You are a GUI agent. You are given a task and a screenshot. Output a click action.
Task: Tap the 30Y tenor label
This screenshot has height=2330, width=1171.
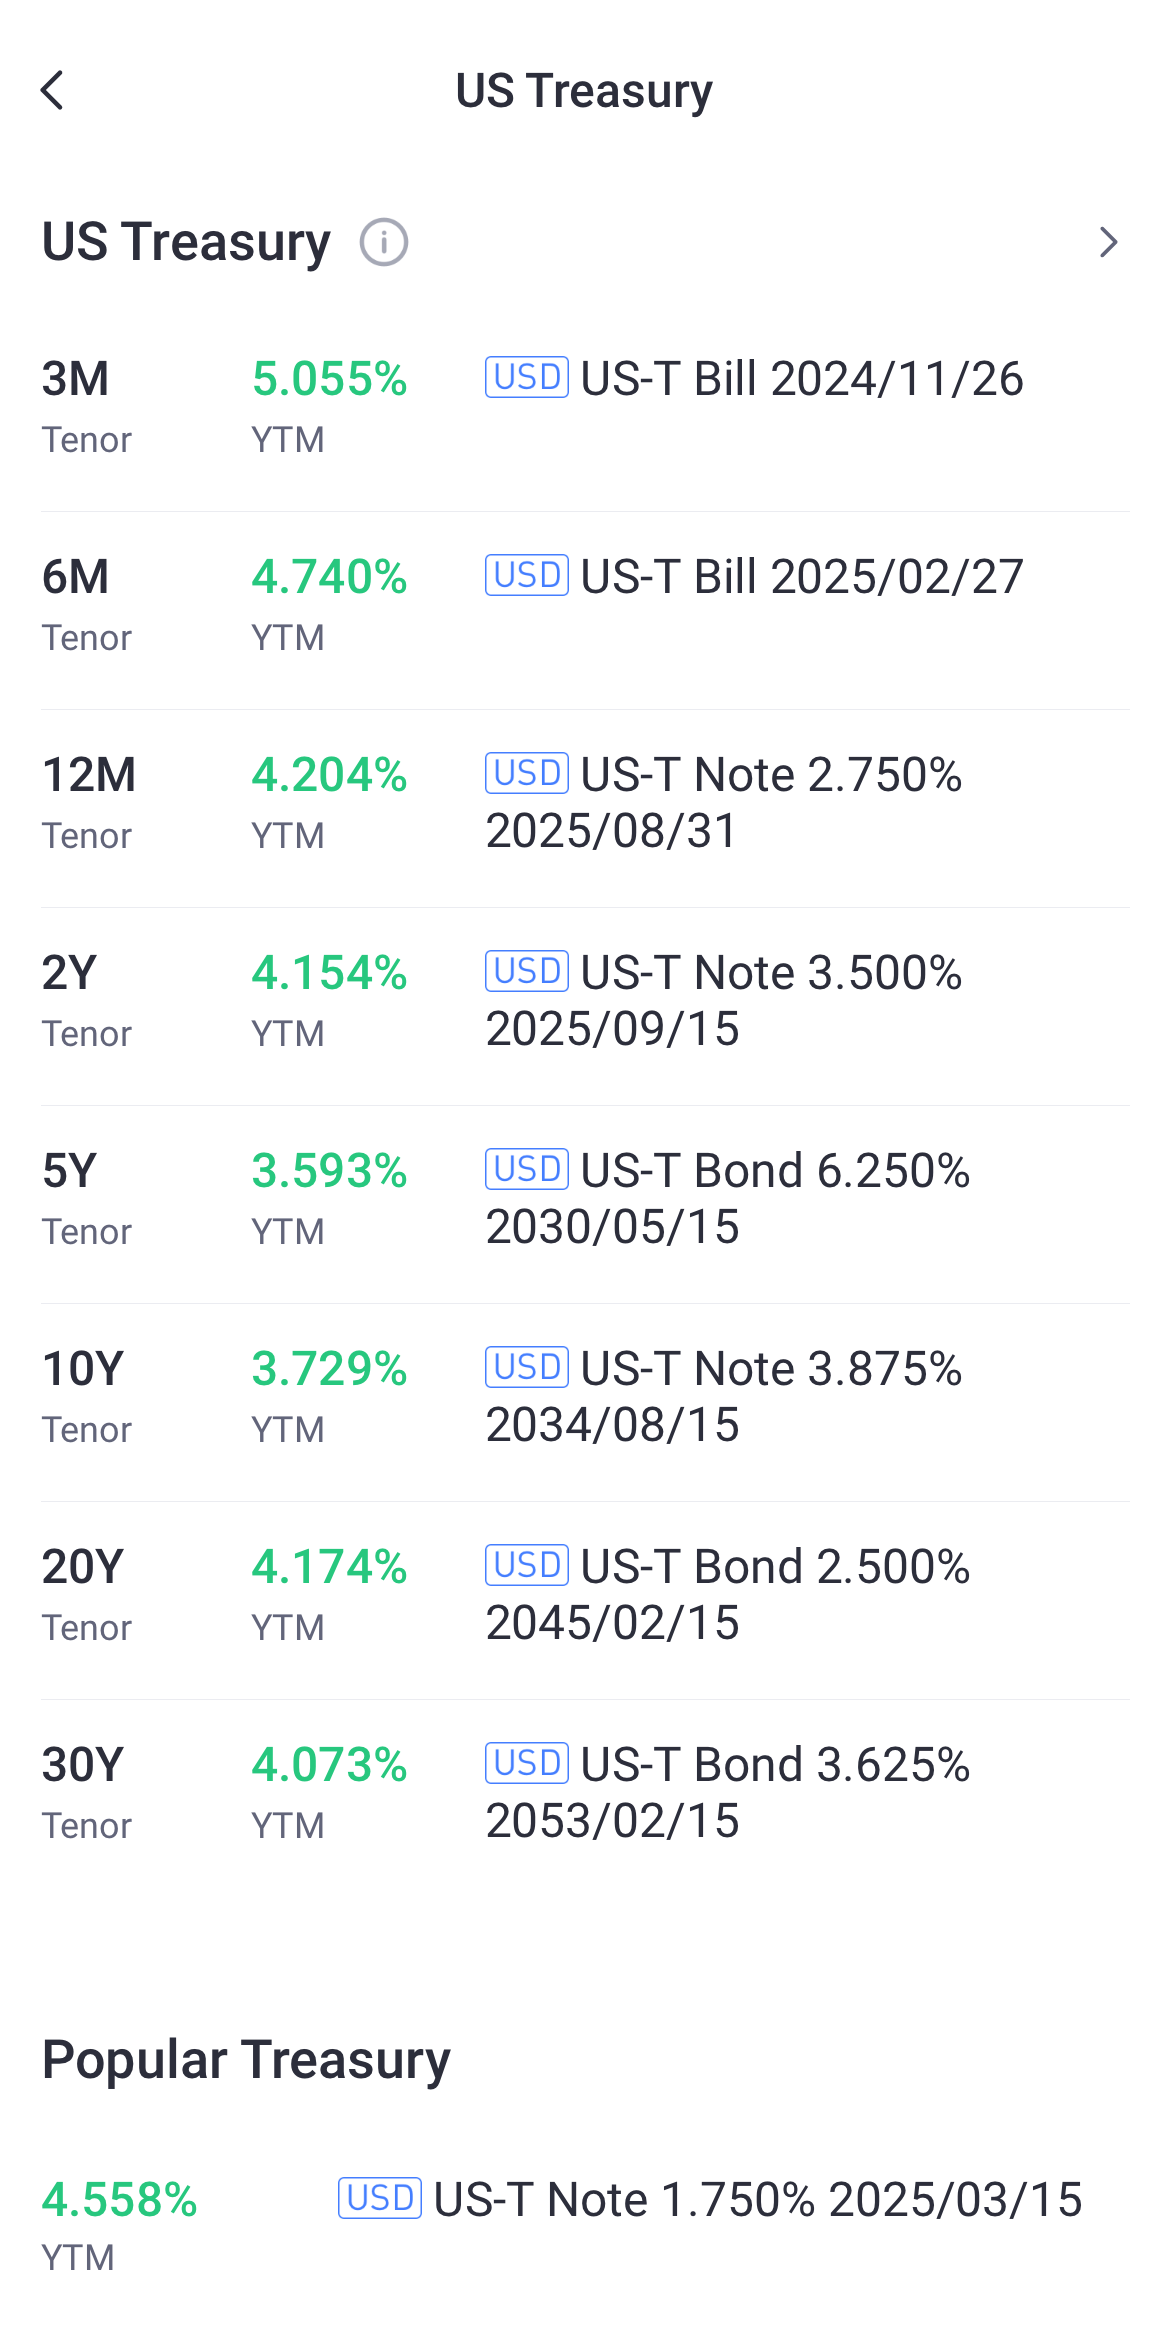tap(83, 1765)
